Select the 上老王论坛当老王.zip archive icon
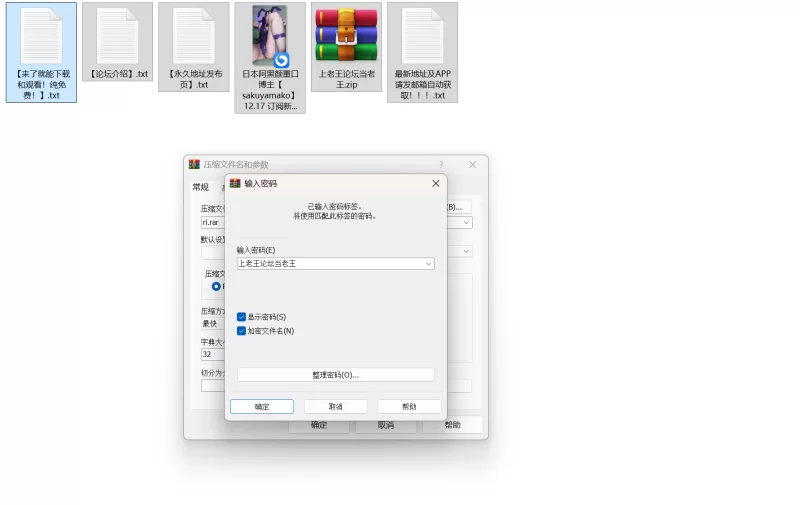Screen dimensions: 800x505 tap(346, 47)
